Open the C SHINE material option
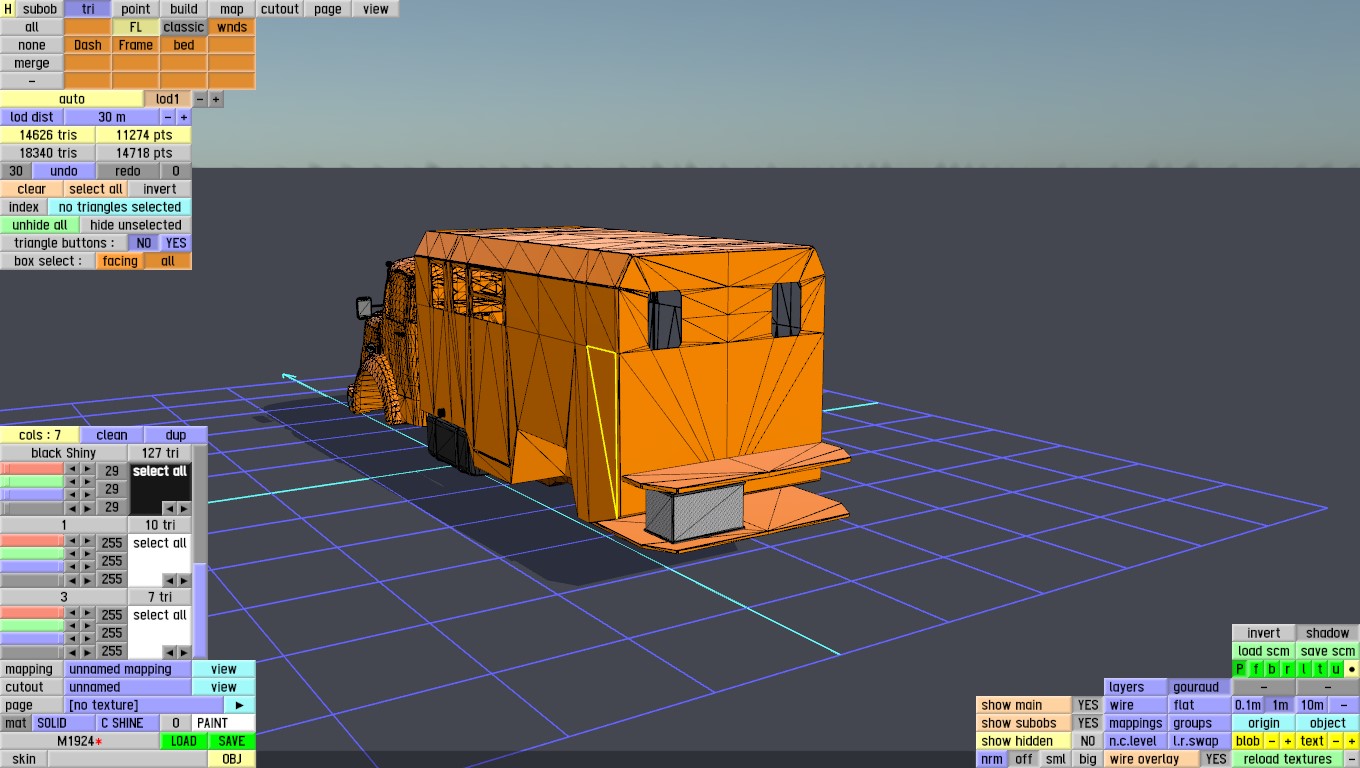1360x768 pixels. (x=128, y=723)
